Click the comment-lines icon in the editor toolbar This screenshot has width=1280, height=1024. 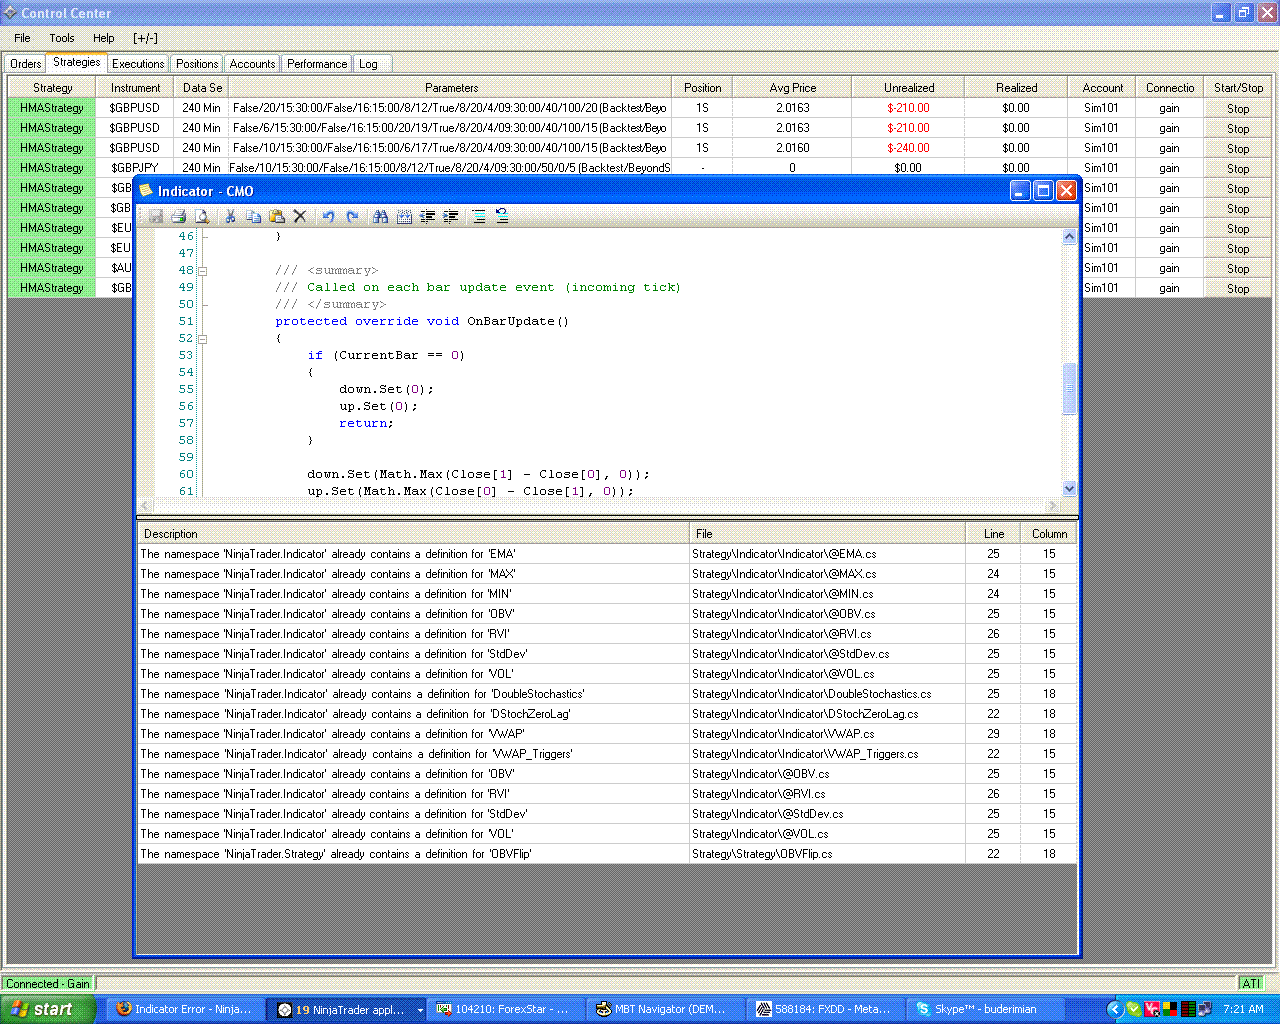479,216
